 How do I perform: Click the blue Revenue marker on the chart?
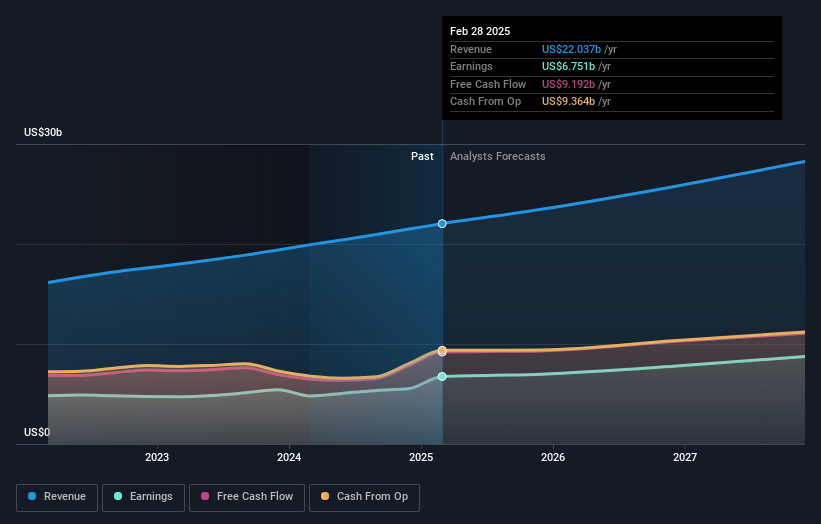coord(442,224)
